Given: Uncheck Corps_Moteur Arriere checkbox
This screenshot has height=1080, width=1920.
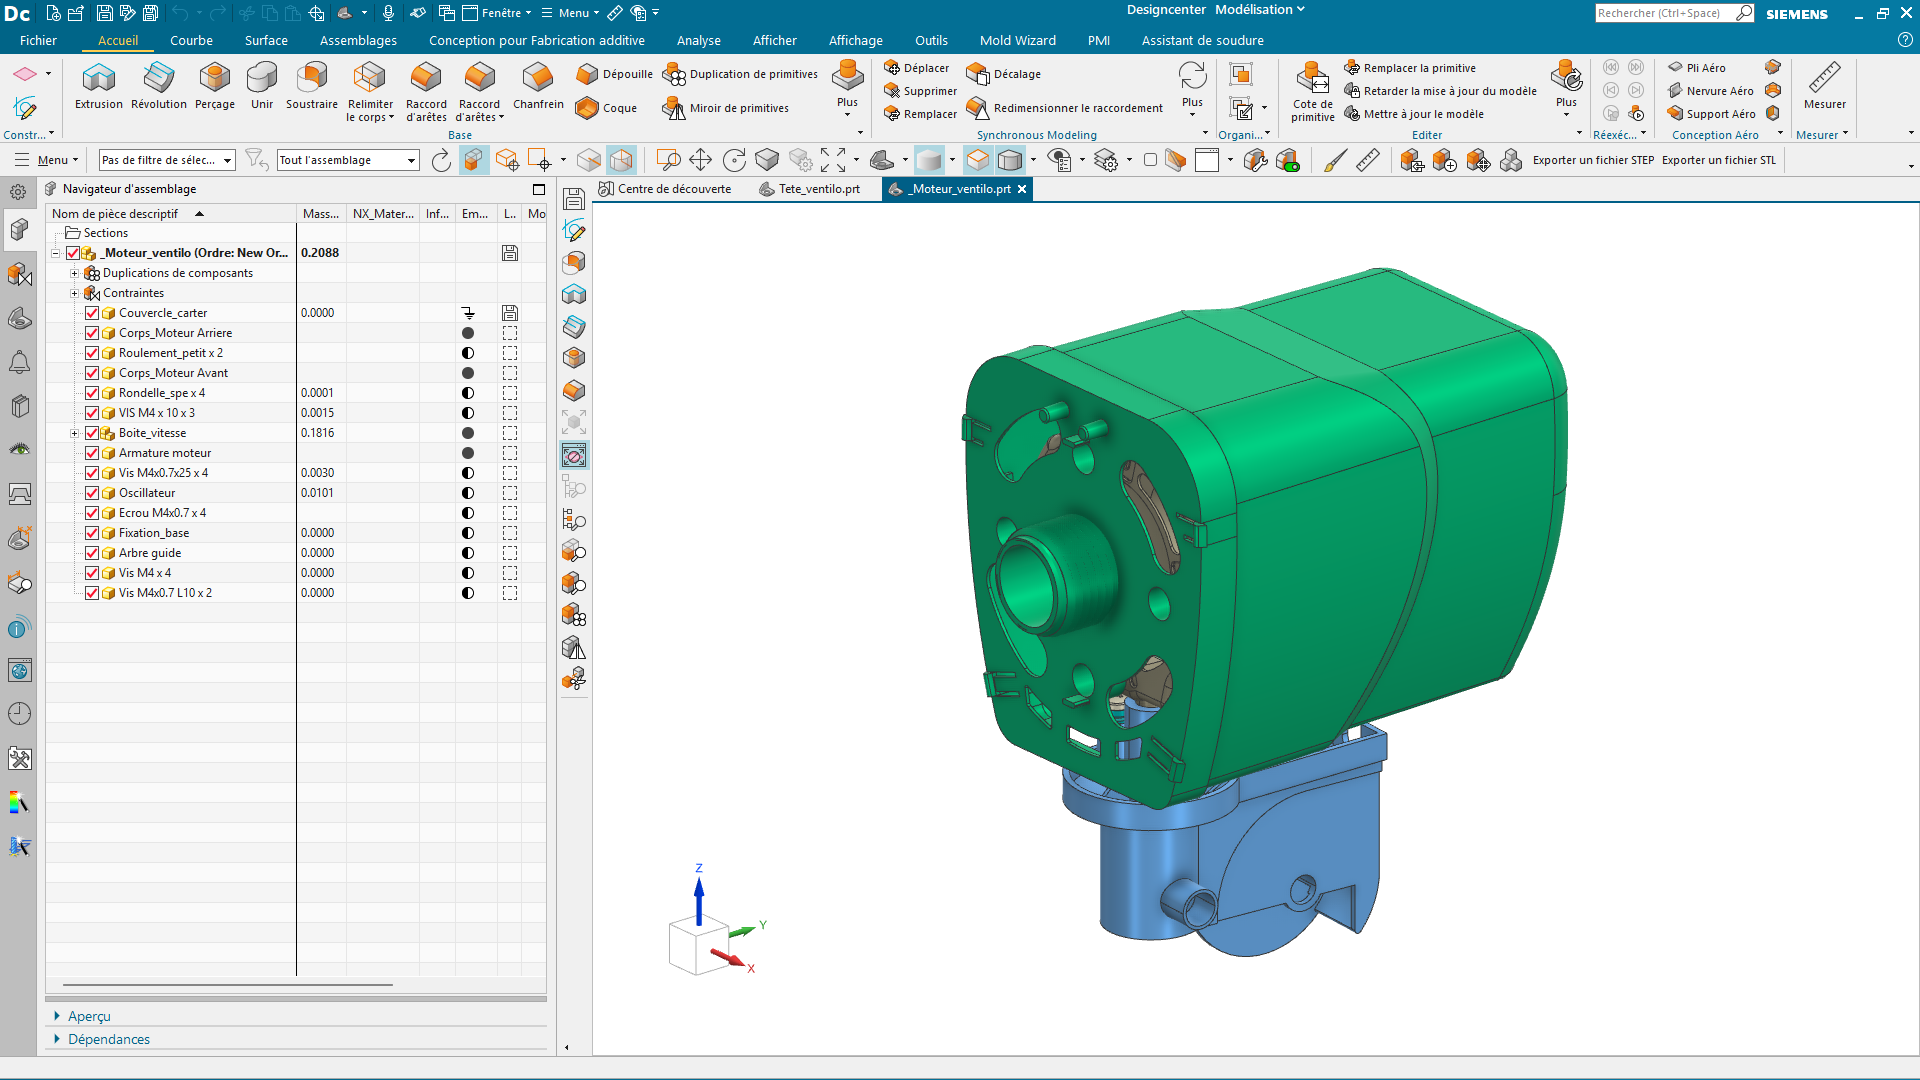Looking at the screenshot, I should (92, 333).
